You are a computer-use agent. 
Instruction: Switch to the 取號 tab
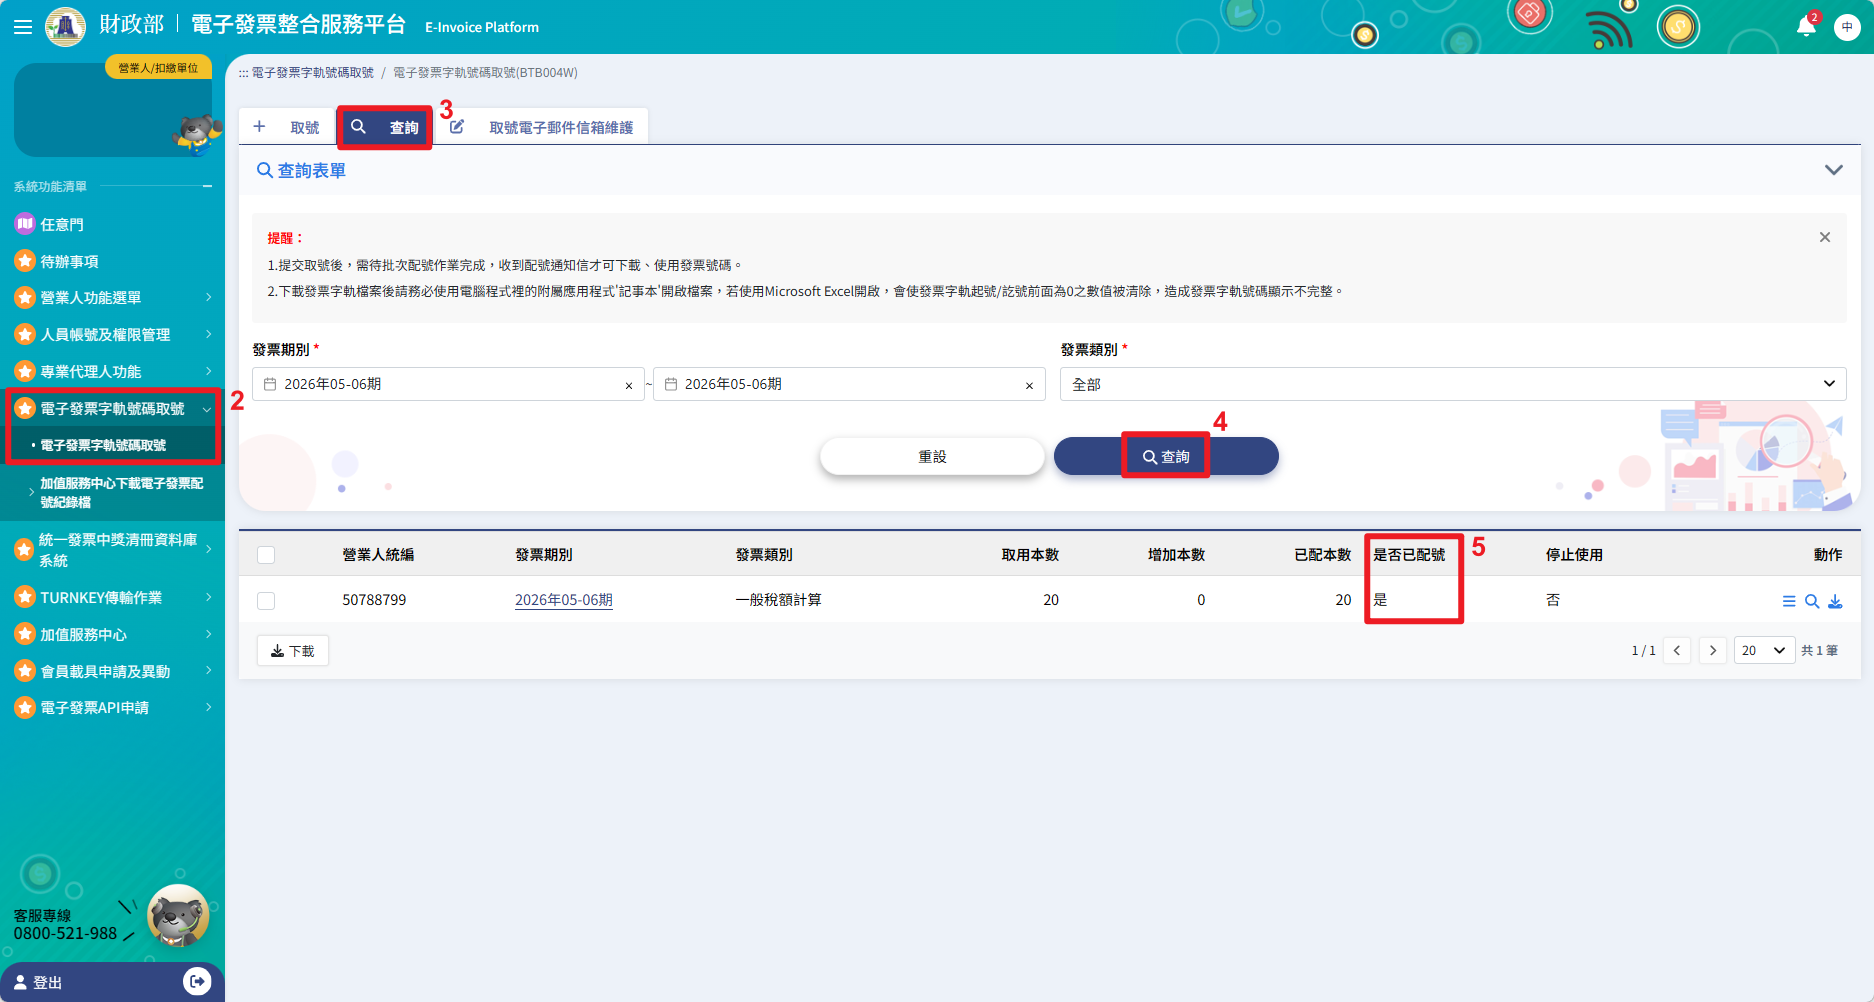287,127
